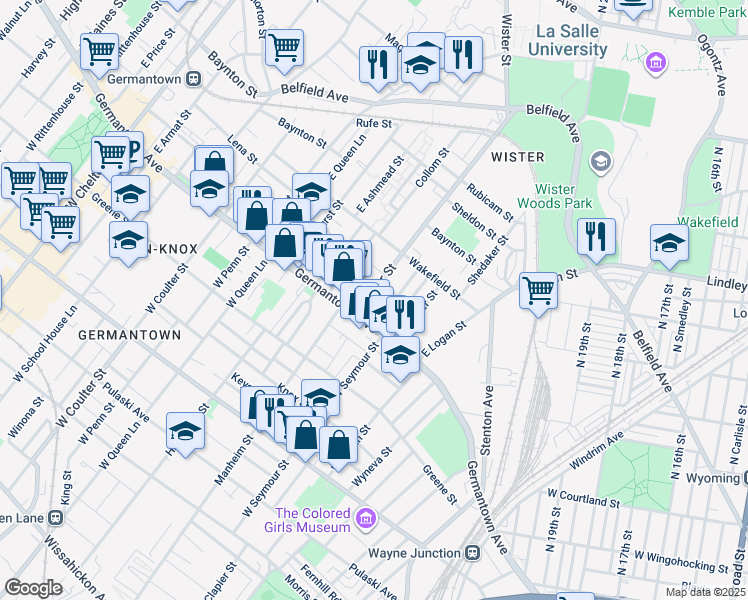Click the Wissahickon street label
748x600 pixels.
(x=75, y=567)
